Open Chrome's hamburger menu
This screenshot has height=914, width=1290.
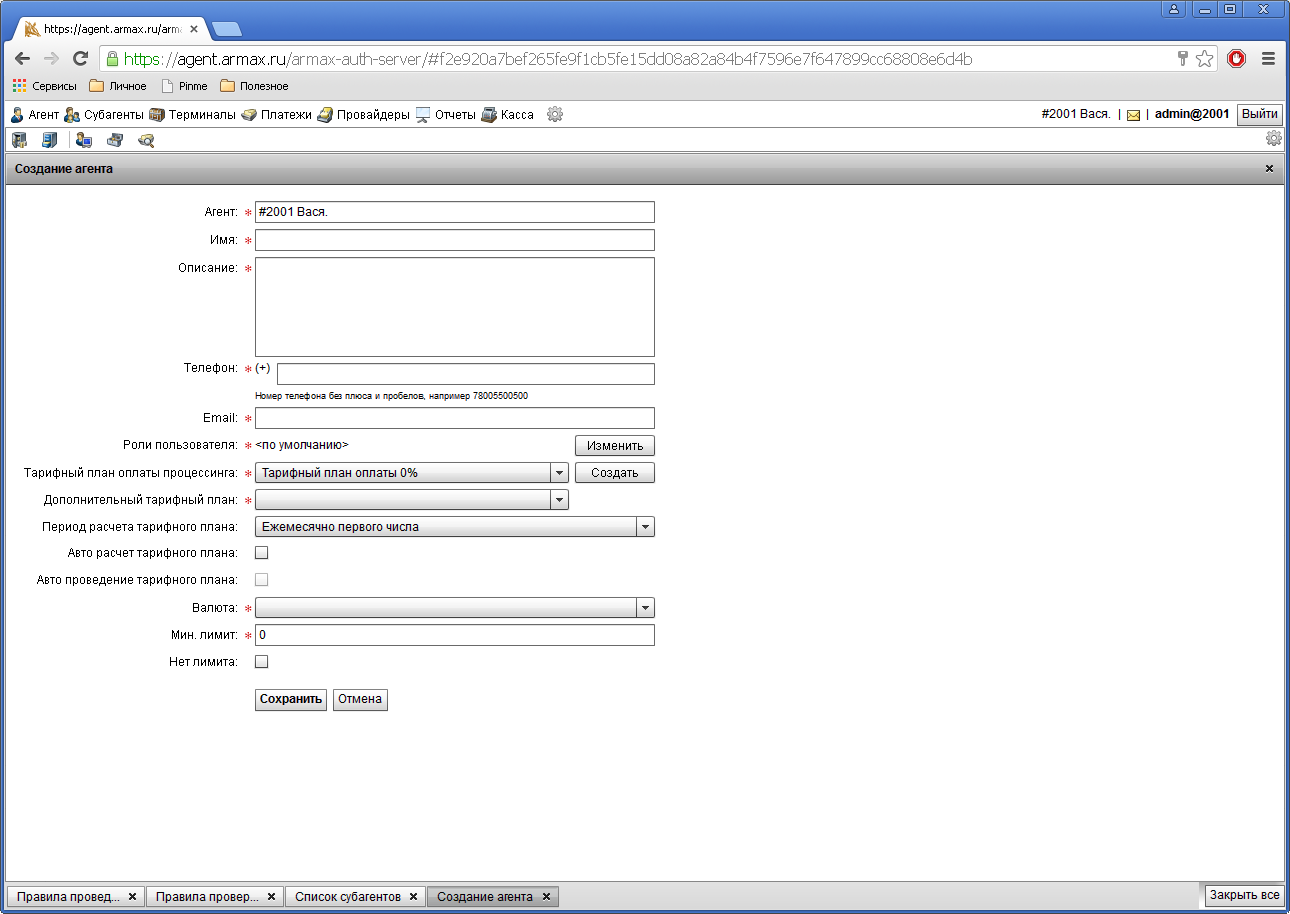tap(1268, 59)
